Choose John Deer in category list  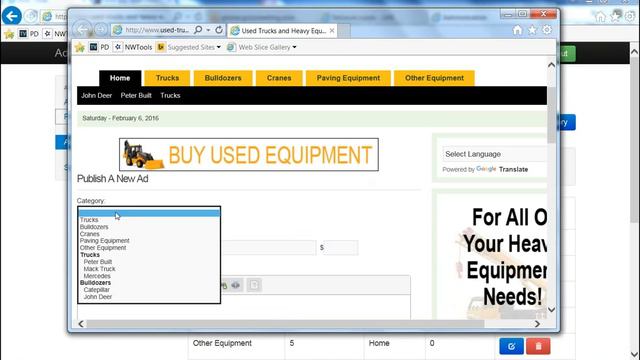click(98, 297)
